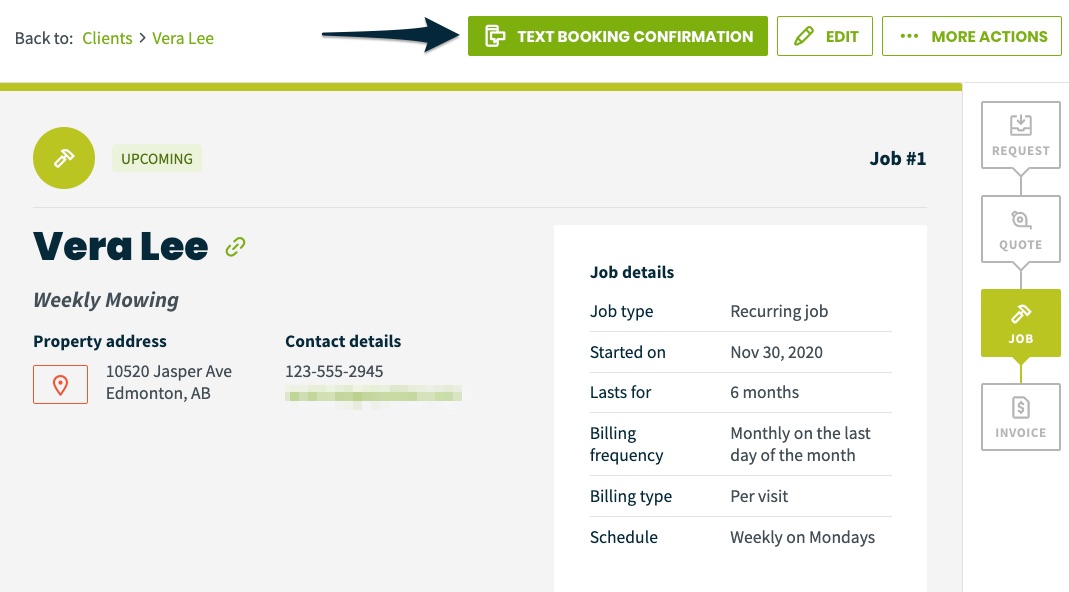1069x592 pixels.
Task: Click the pencil Edit button
Action: click(824, 36)
